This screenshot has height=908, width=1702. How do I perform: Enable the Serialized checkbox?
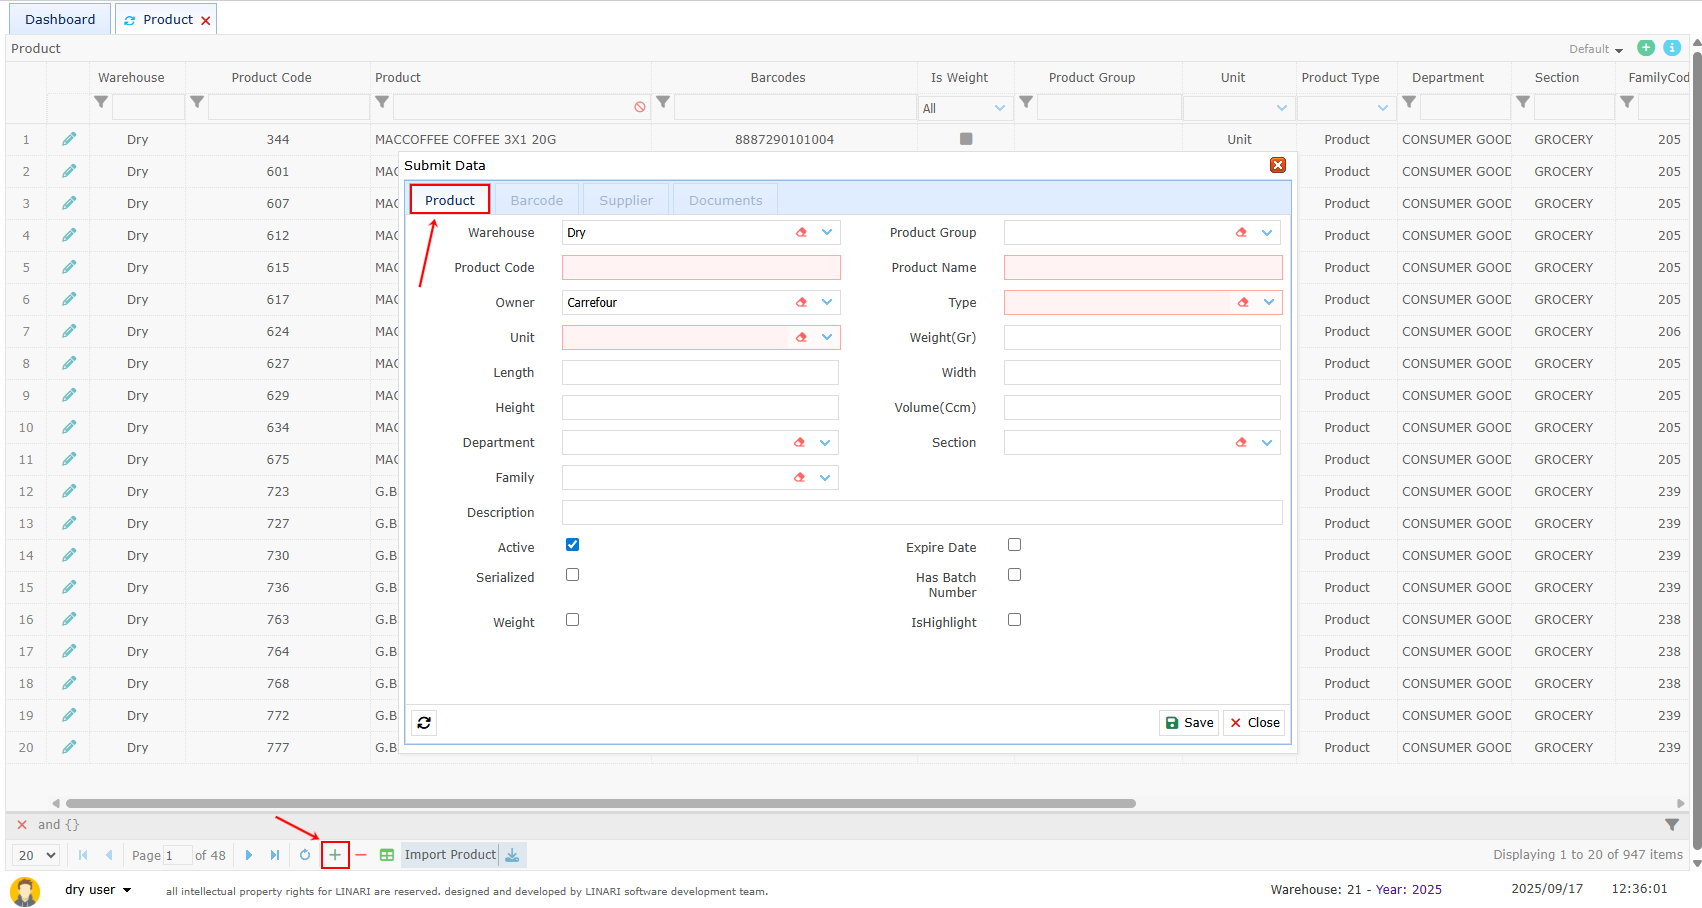point(572,575)
